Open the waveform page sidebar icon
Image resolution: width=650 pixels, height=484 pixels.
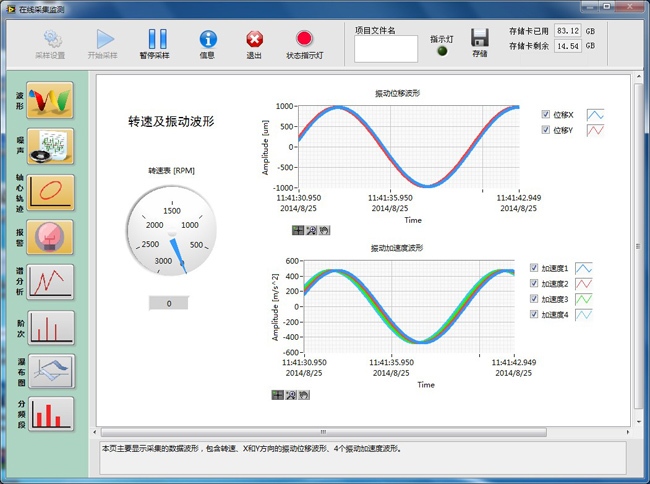(x=50, y=100)
